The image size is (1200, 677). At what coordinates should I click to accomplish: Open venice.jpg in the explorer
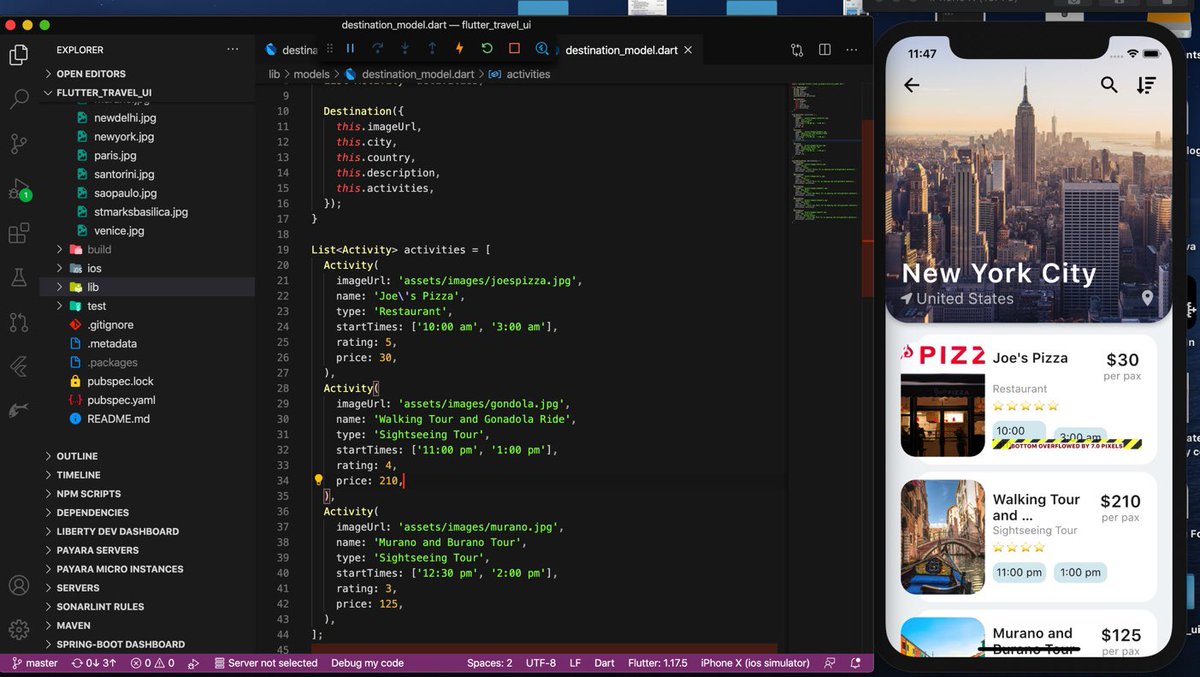coord(119,230)
